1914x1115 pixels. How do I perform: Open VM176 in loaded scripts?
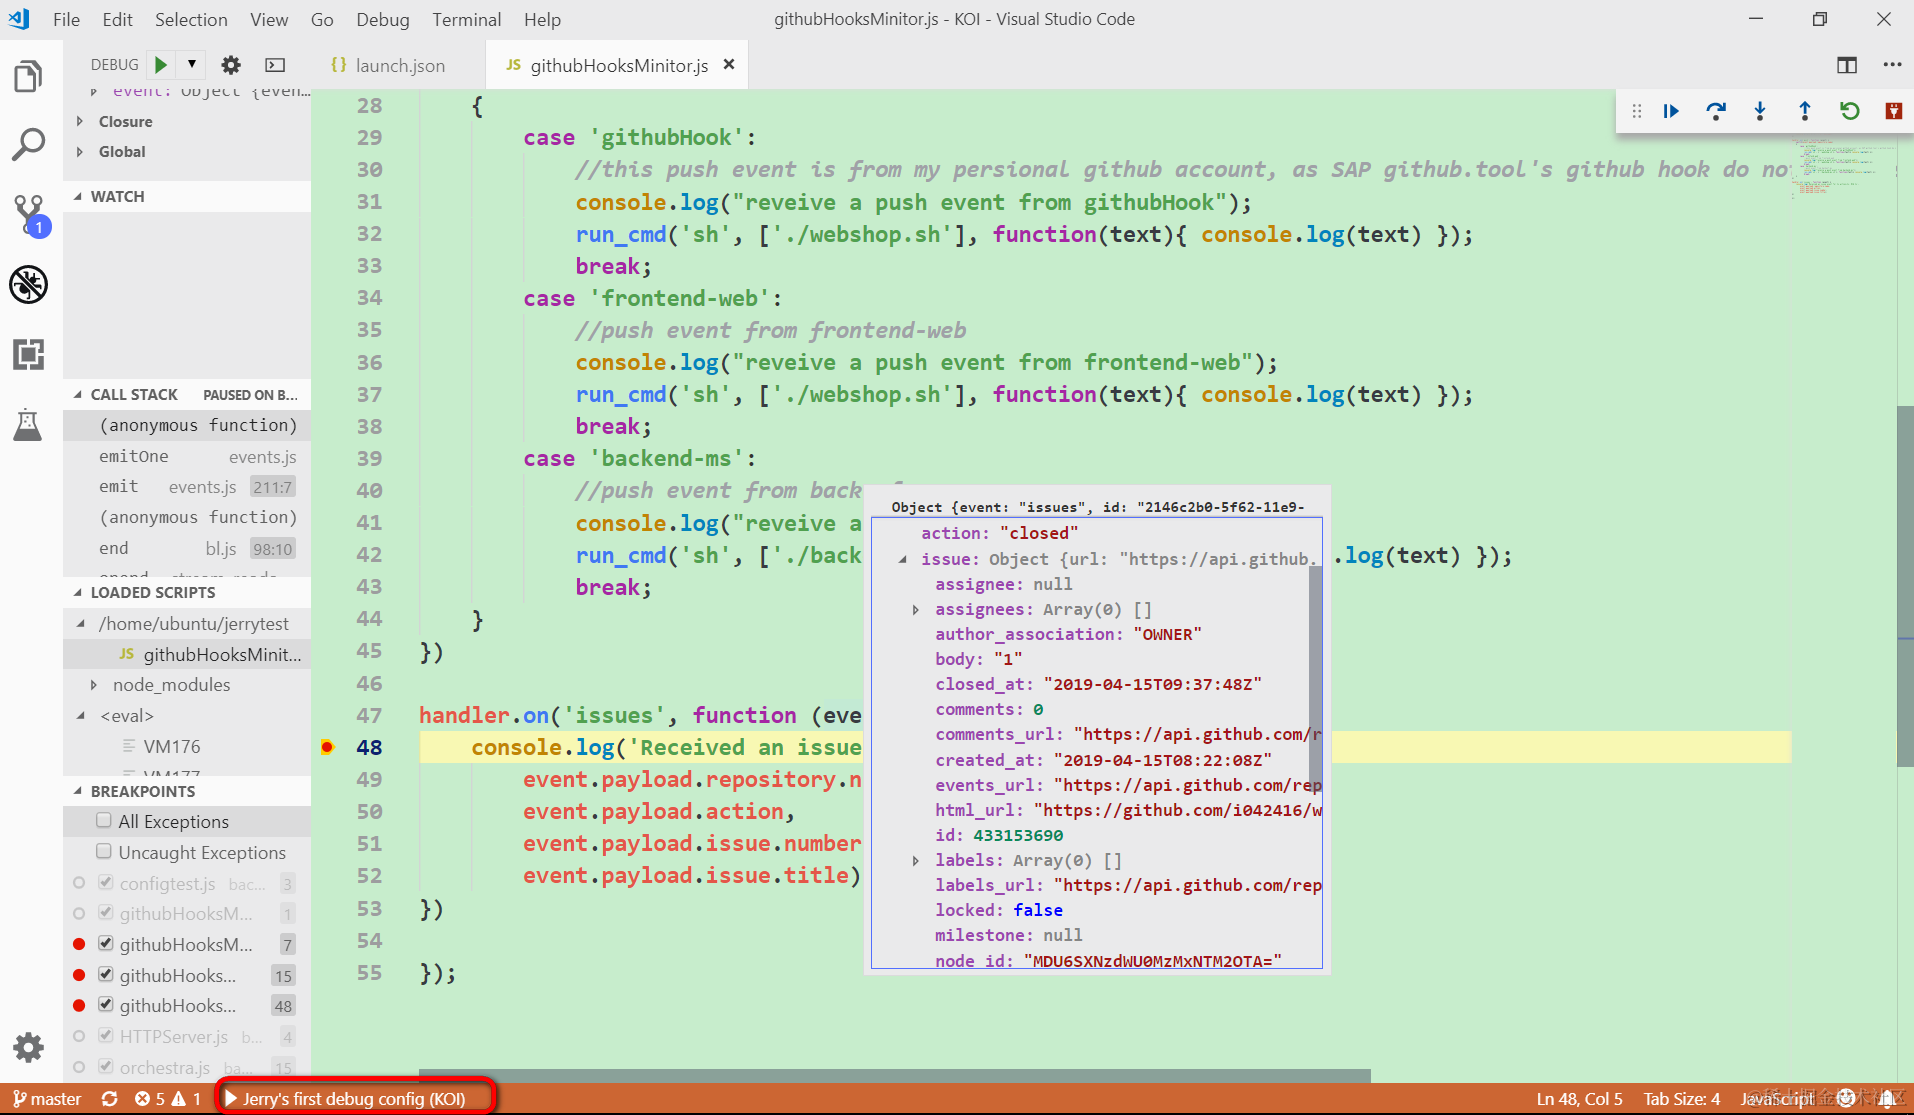click(171, 746)
